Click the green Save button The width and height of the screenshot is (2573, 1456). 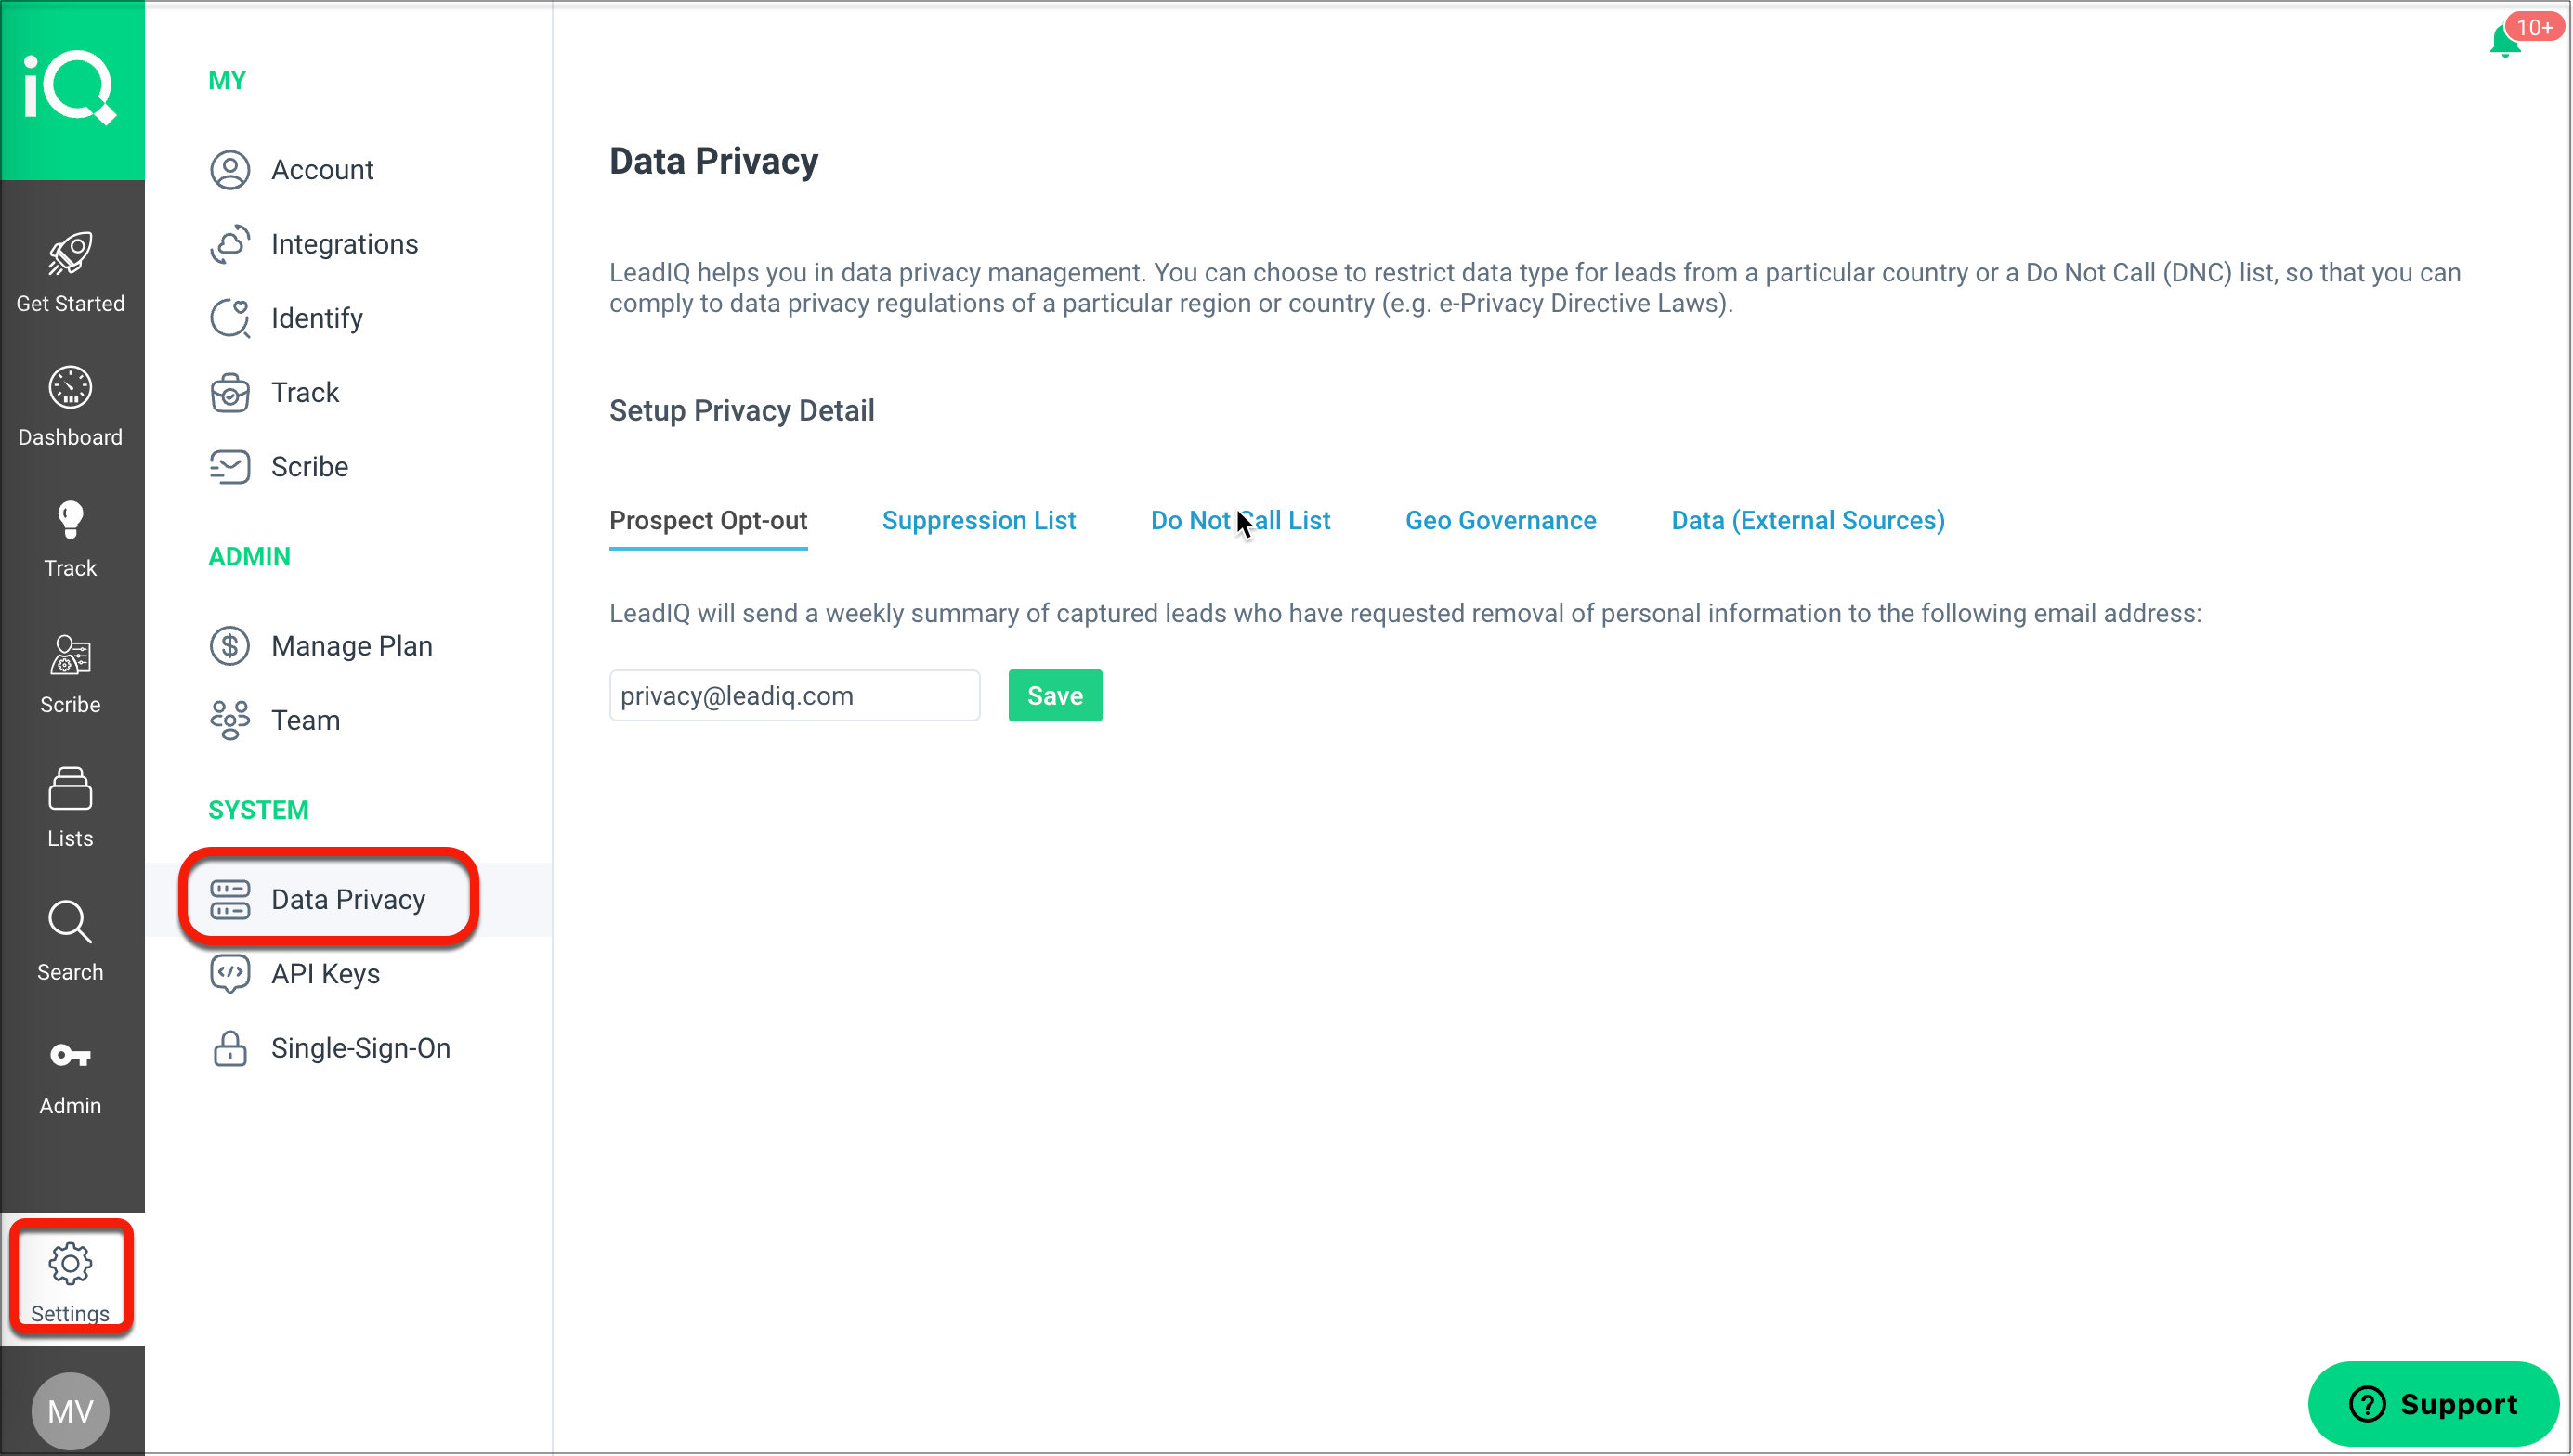pos(1054,695)
